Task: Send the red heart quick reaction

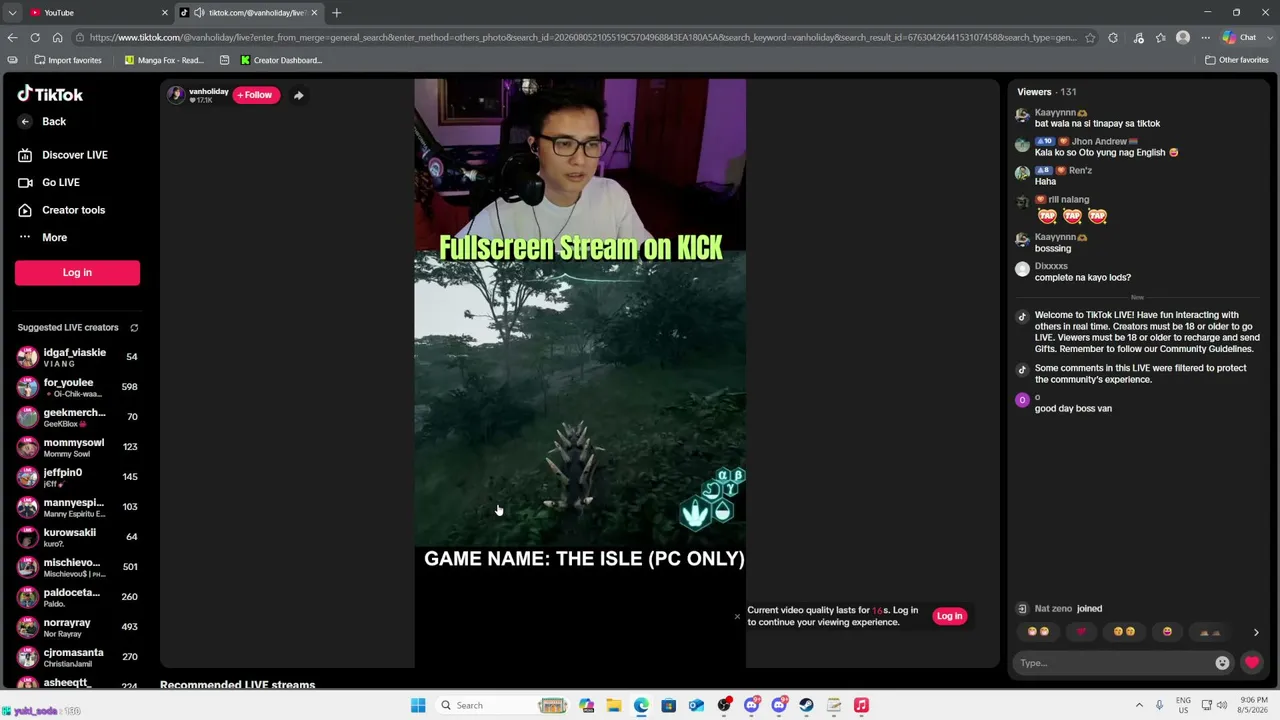Action: coord(1081,632)
